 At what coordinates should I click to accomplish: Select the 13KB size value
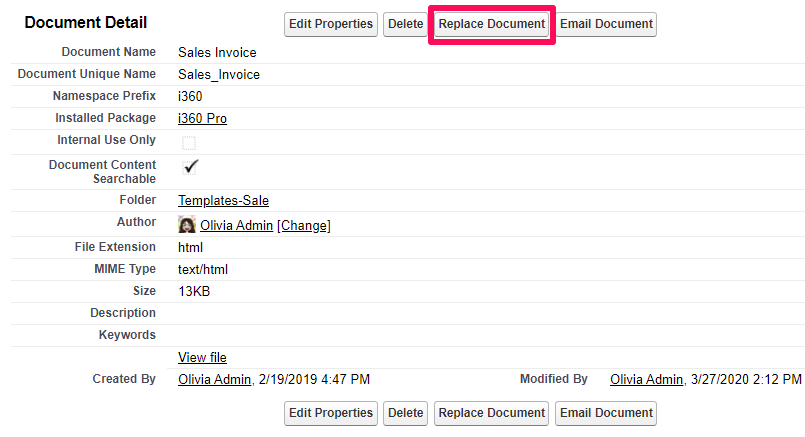194,292
